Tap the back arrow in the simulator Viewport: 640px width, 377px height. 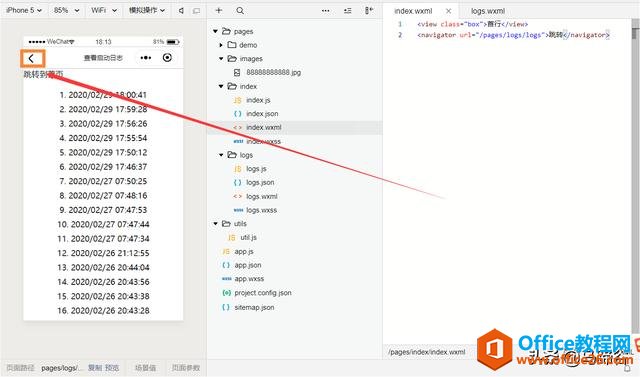(x=31, y=59)
